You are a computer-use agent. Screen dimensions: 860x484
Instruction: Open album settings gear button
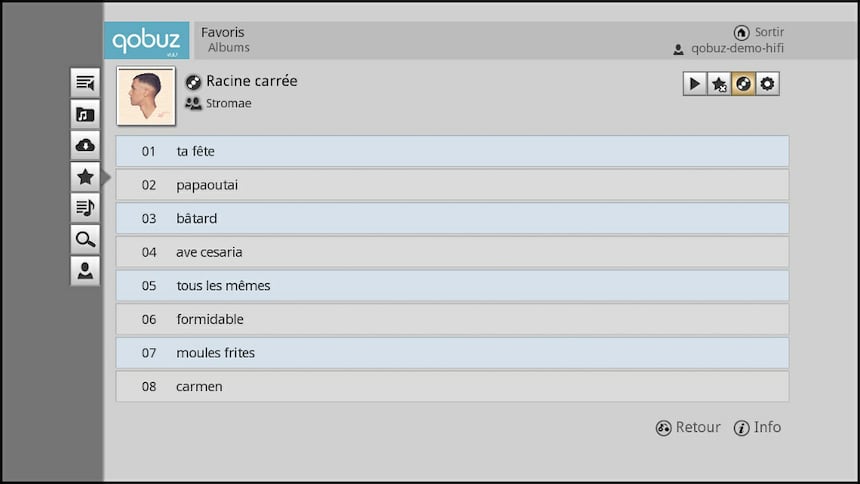pyautogui.click(x=767, y=84)
